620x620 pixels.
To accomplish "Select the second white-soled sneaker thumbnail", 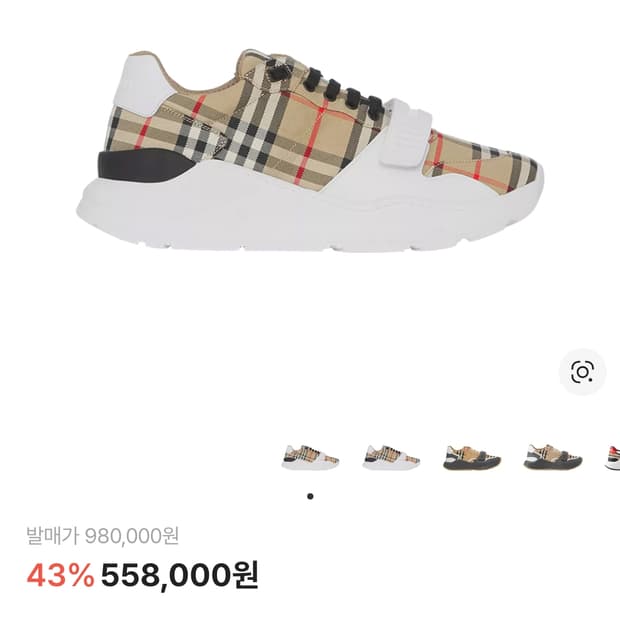I will [x=391, y=457].
